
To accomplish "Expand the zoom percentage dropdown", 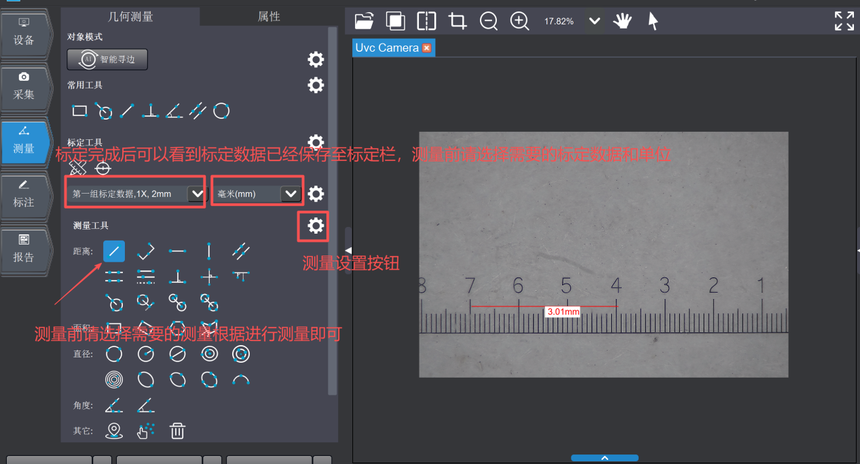I will [x=594, y=20].
